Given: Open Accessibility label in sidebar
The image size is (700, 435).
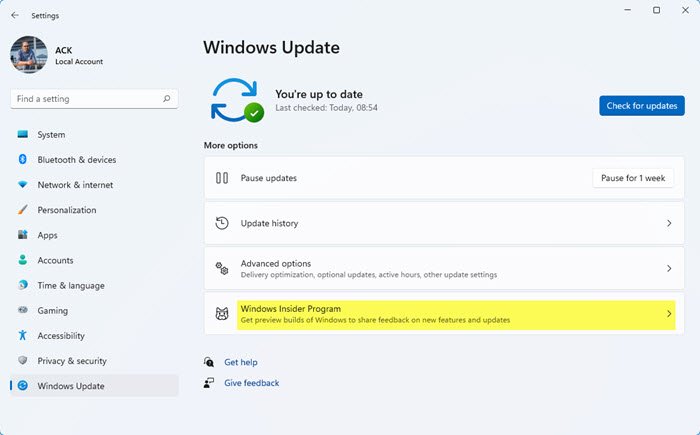Looking at the screenshot, I should click(61, 336).
